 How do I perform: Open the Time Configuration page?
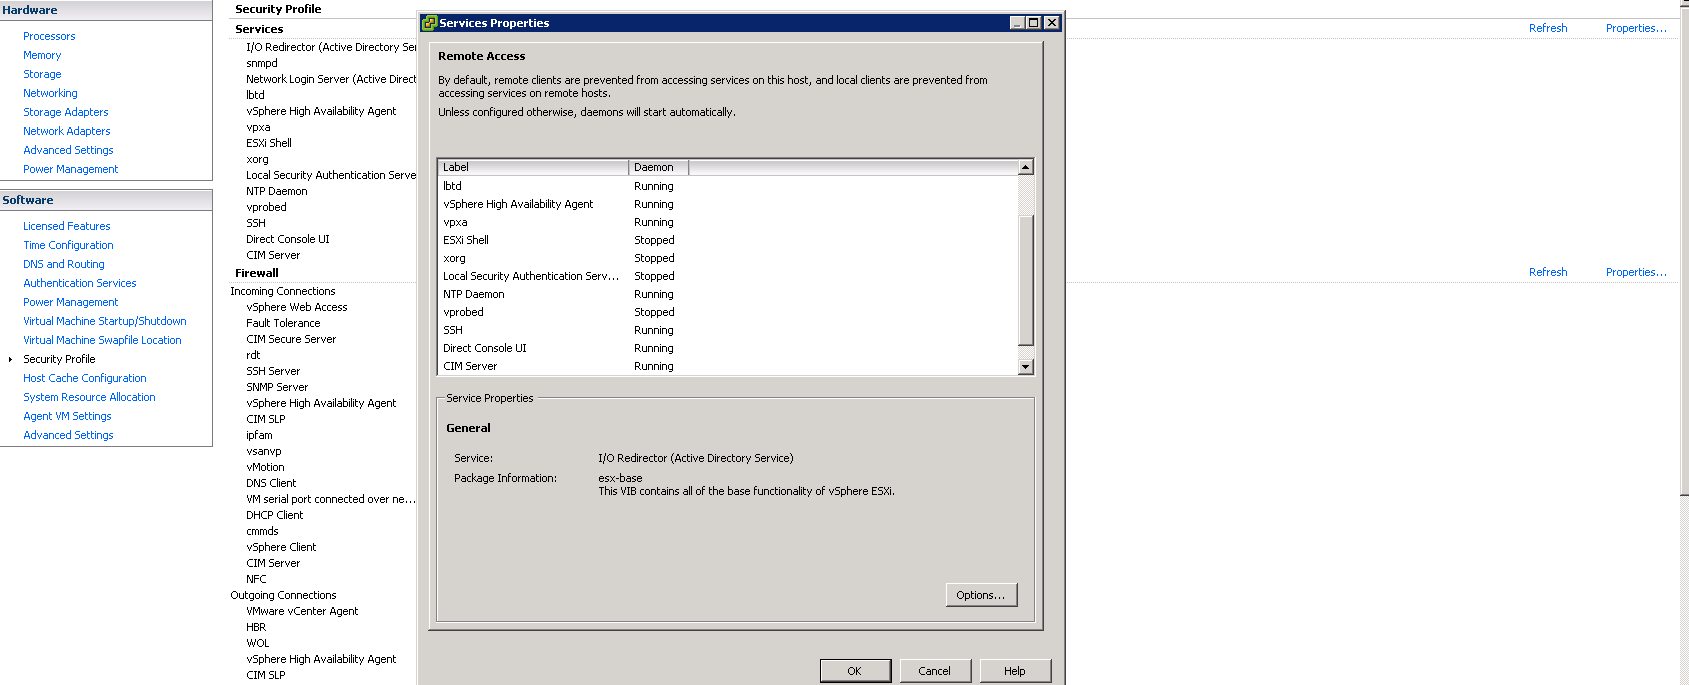68,245
